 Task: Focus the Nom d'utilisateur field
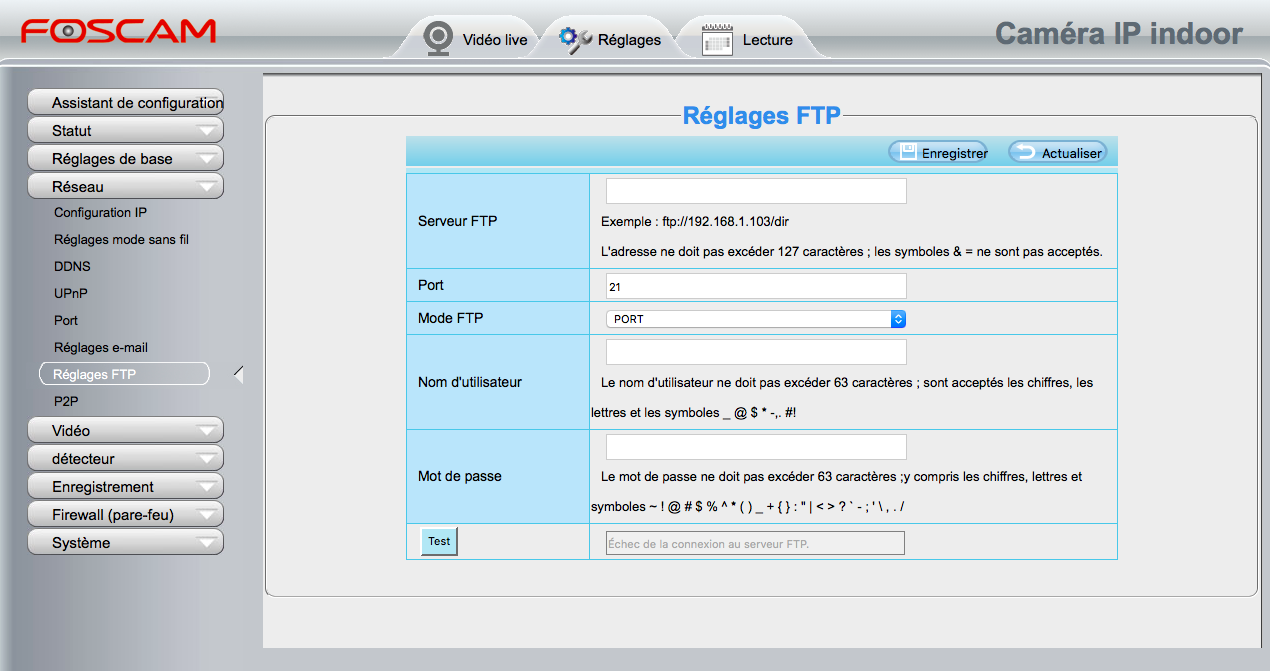tap(756, 352)
